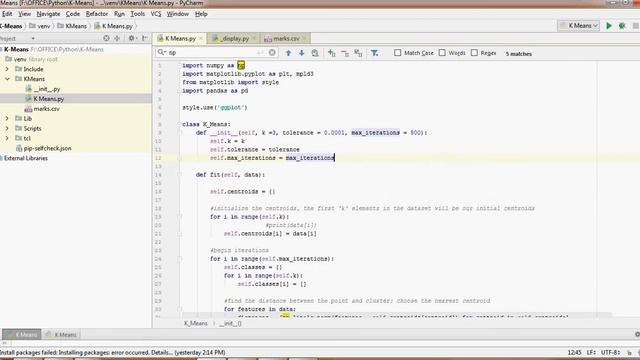The height and width of the screenshot is (360, 640).
Task: Open find in path results icon
Action: point(315,53)
